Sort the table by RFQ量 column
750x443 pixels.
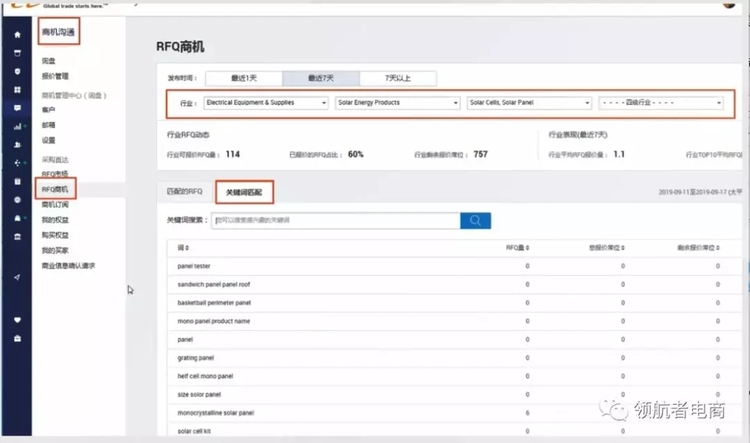[517, 248]
